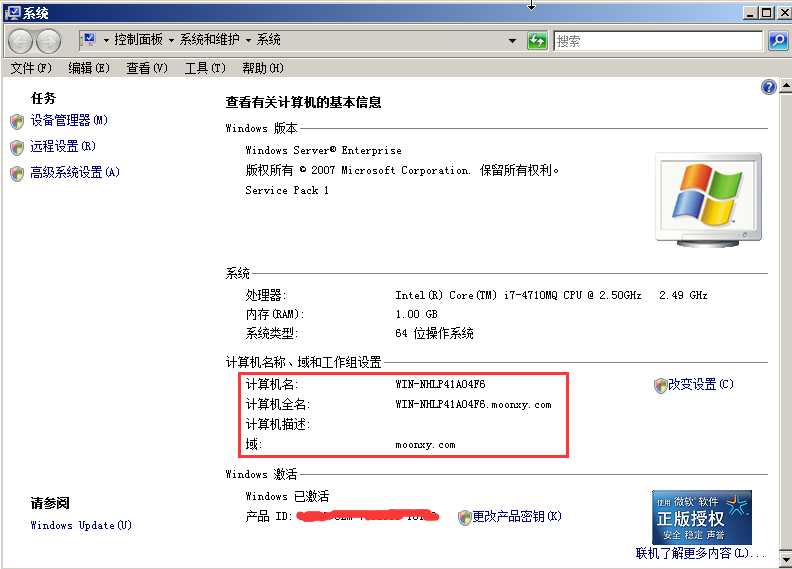Click the Windows logo monitor image

(708, 200)
